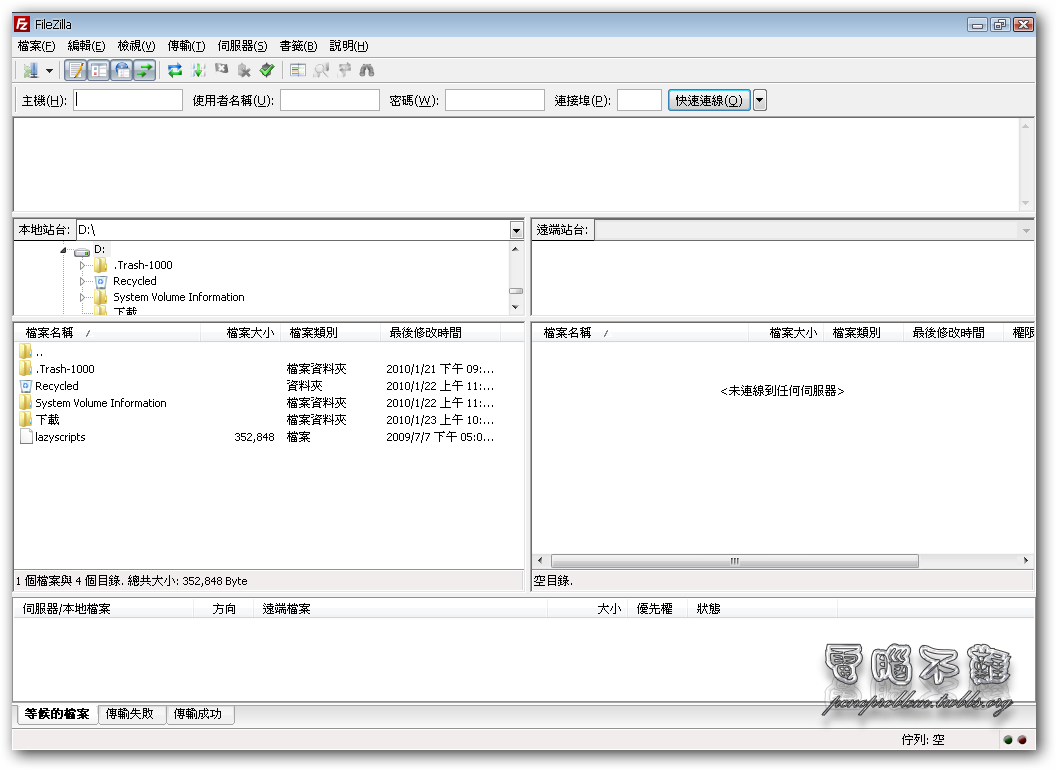Click the remote pane horizontal scrollbar
Viewport: 1056px width, 770px height.
pos(734,561)
